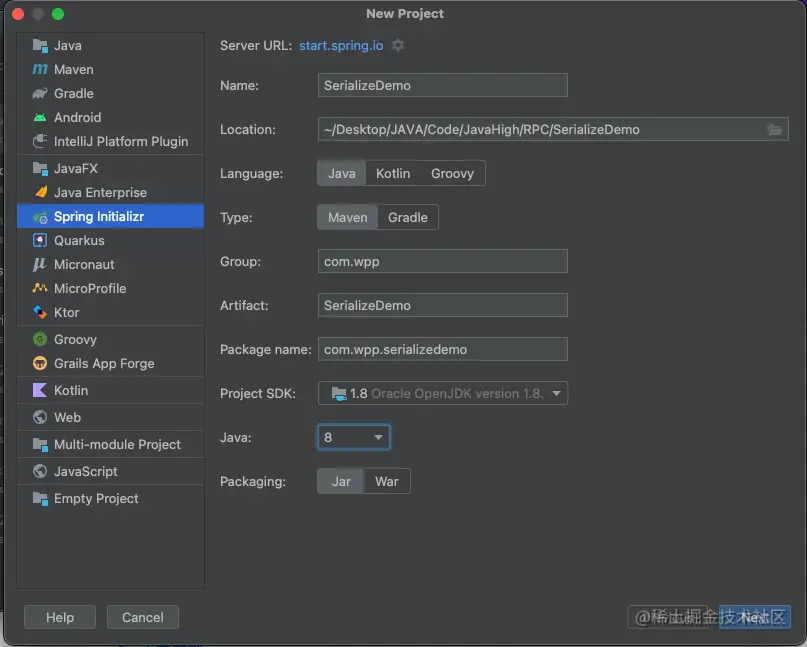Viewport: 807px width, 647px height.
Task: Pick the Web globe icon
Action: point(40,417)
